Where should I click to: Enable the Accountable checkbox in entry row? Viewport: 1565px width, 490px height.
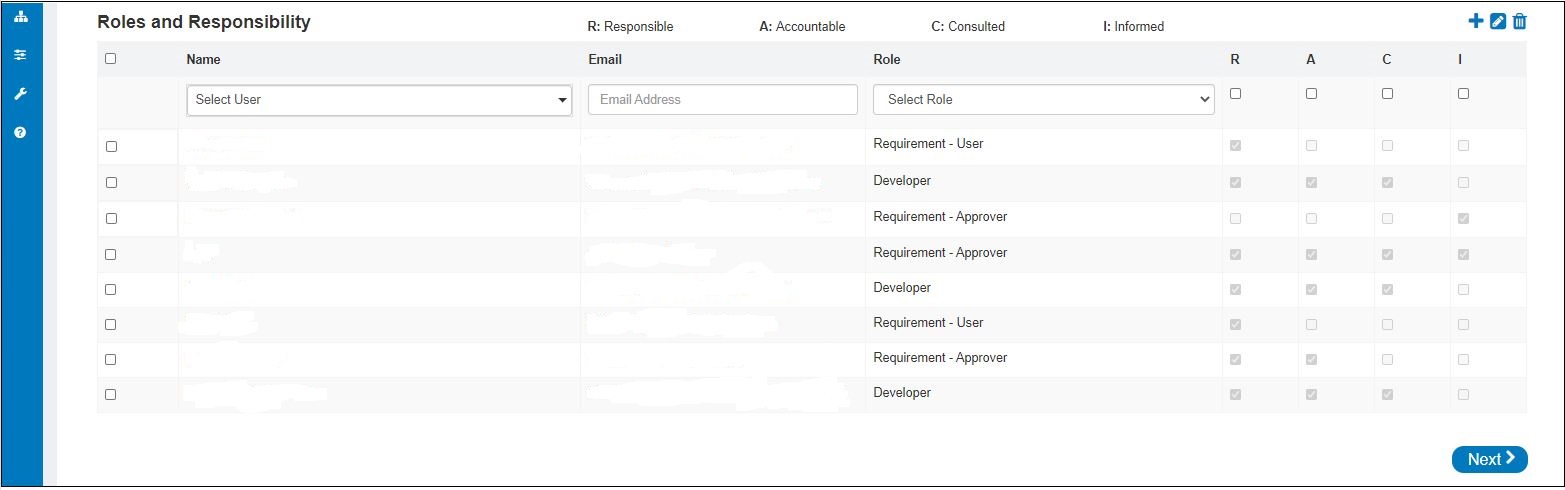(1312, 94)
